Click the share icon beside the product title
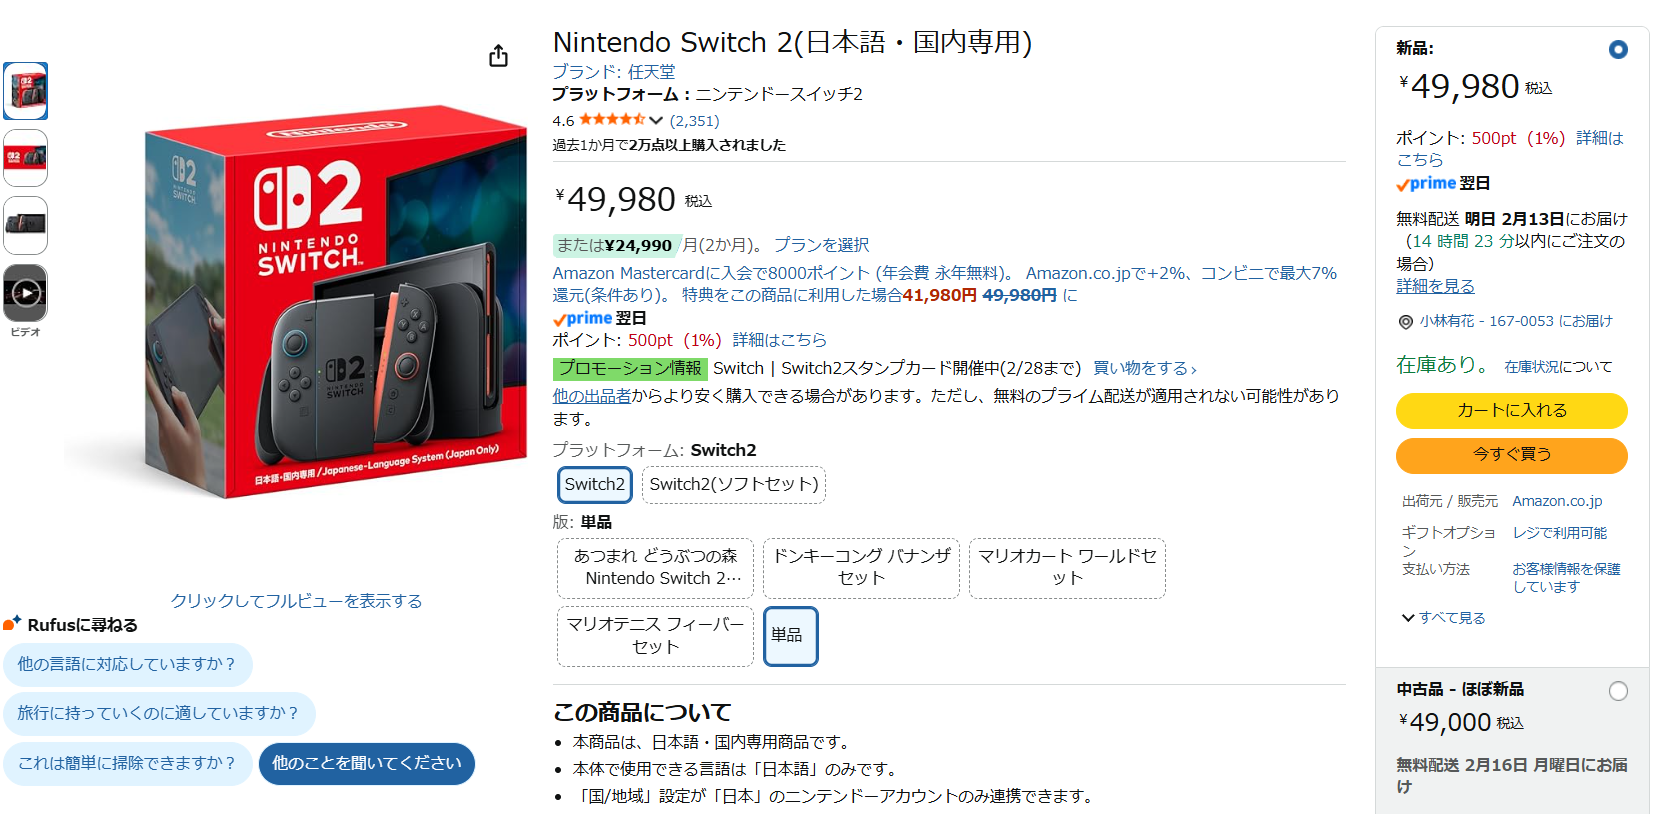This screenshot has width=1660, height=814. [498, 56]
